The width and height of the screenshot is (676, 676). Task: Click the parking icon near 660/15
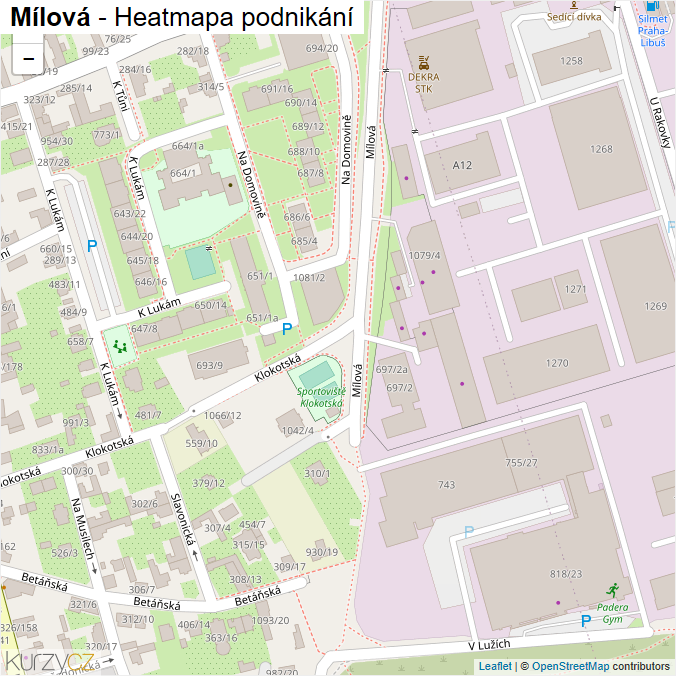coord(92,246)
